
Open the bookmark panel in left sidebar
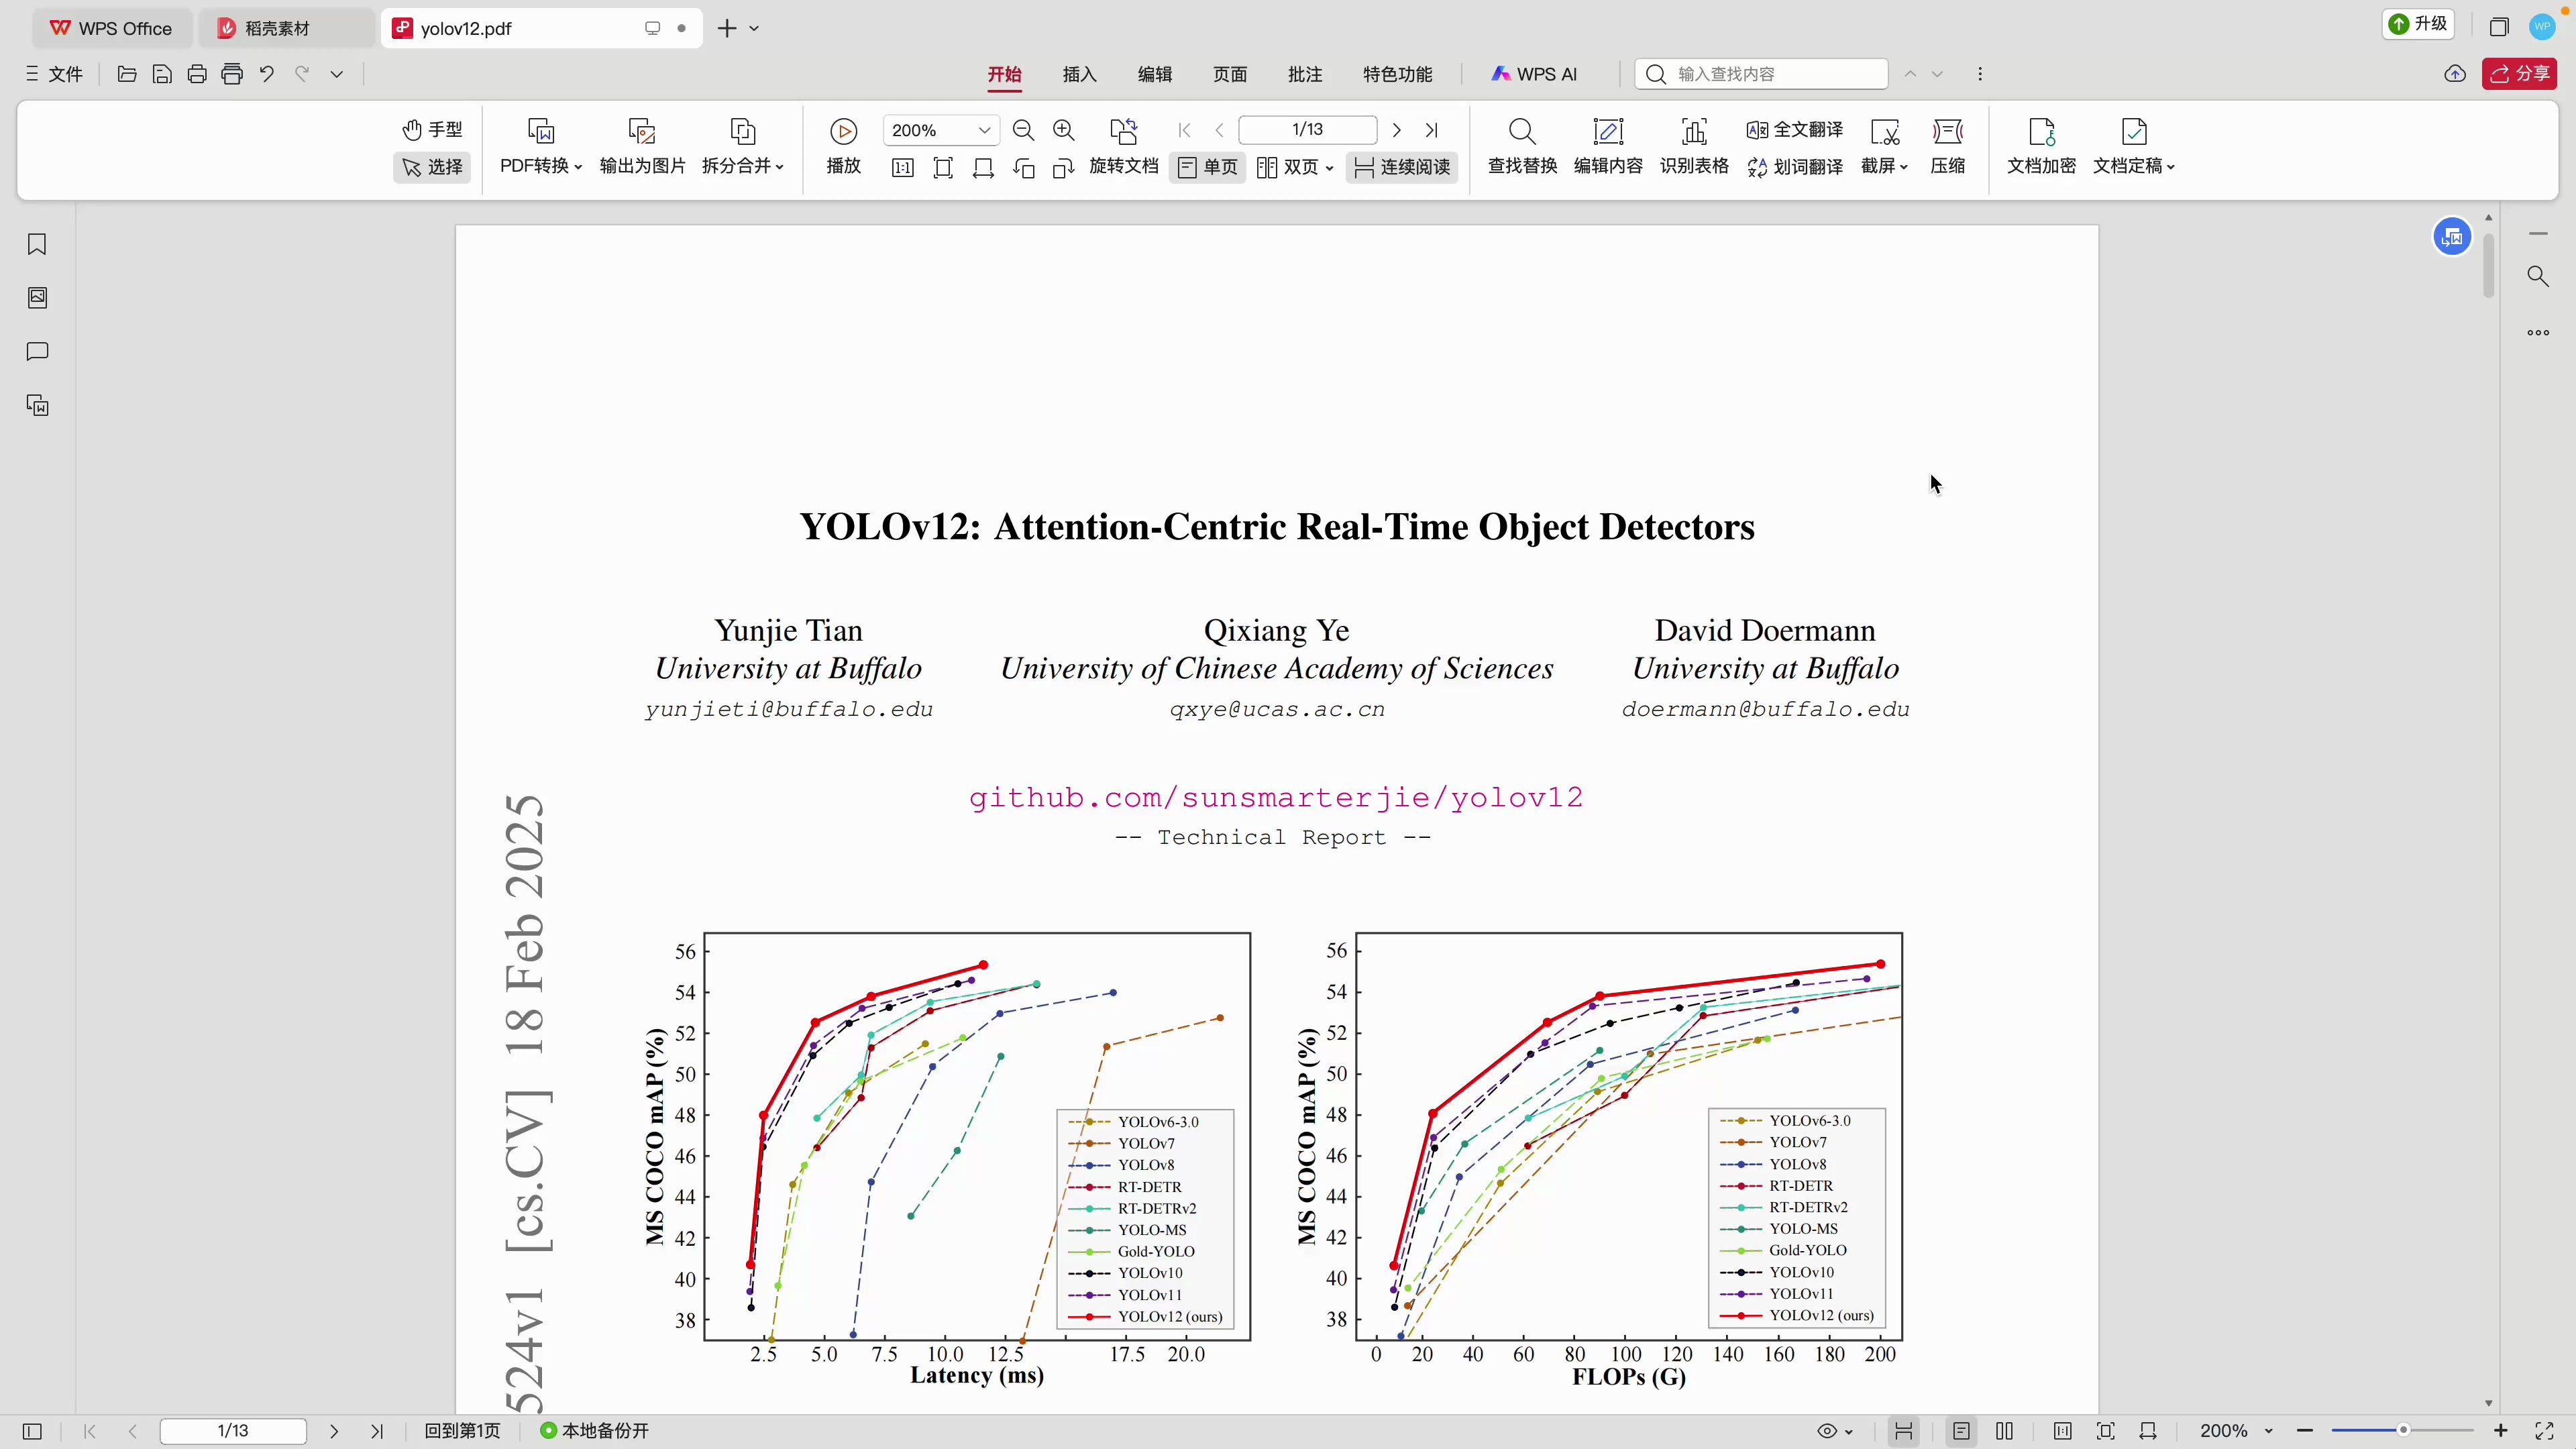point(37,244)
